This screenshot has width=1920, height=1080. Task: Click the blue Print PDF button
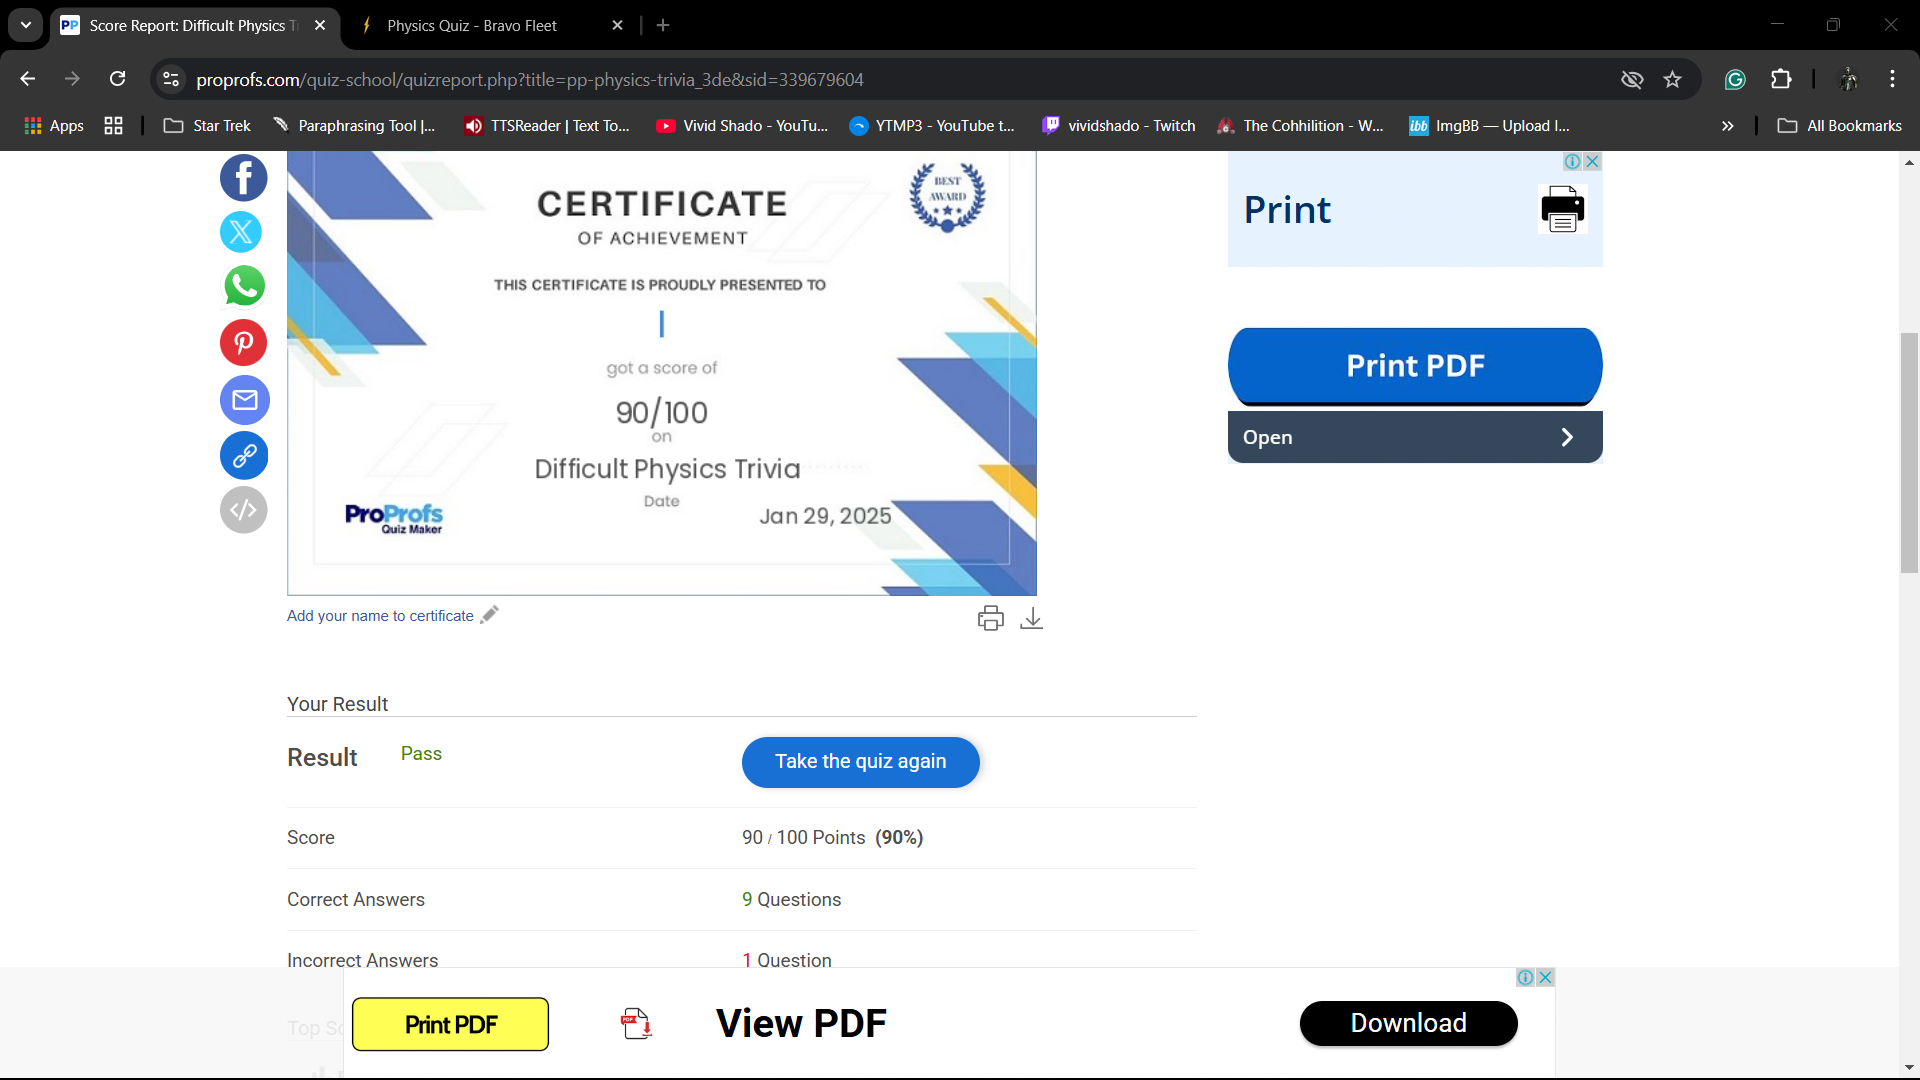pyautogui.click(x=1415, y=366)
